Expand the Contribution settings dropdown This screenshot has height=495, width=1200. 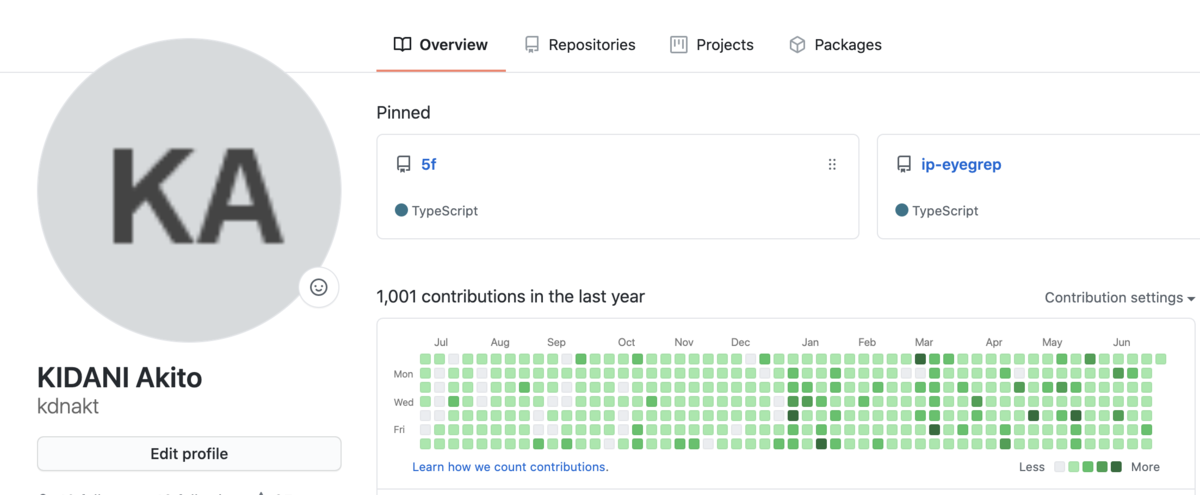tap(1119, 298)
